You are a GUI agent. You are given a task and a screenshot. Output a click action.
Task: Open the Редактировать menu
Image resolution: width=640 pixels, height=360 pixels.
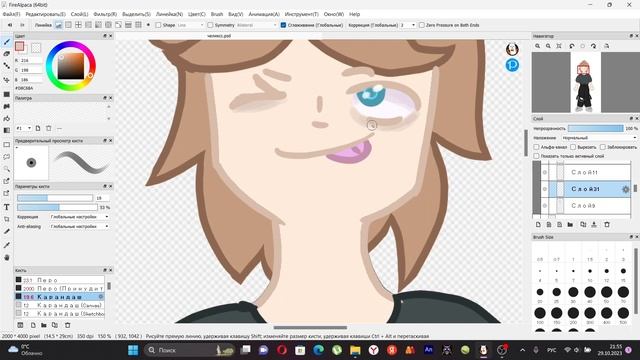point(45,14)
